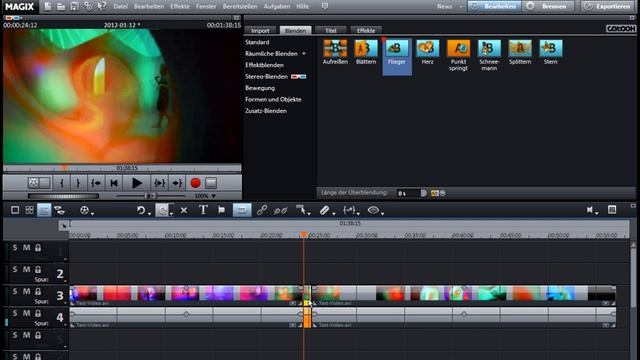Click the delete X tool in timeline toolbar

(184, 210)
